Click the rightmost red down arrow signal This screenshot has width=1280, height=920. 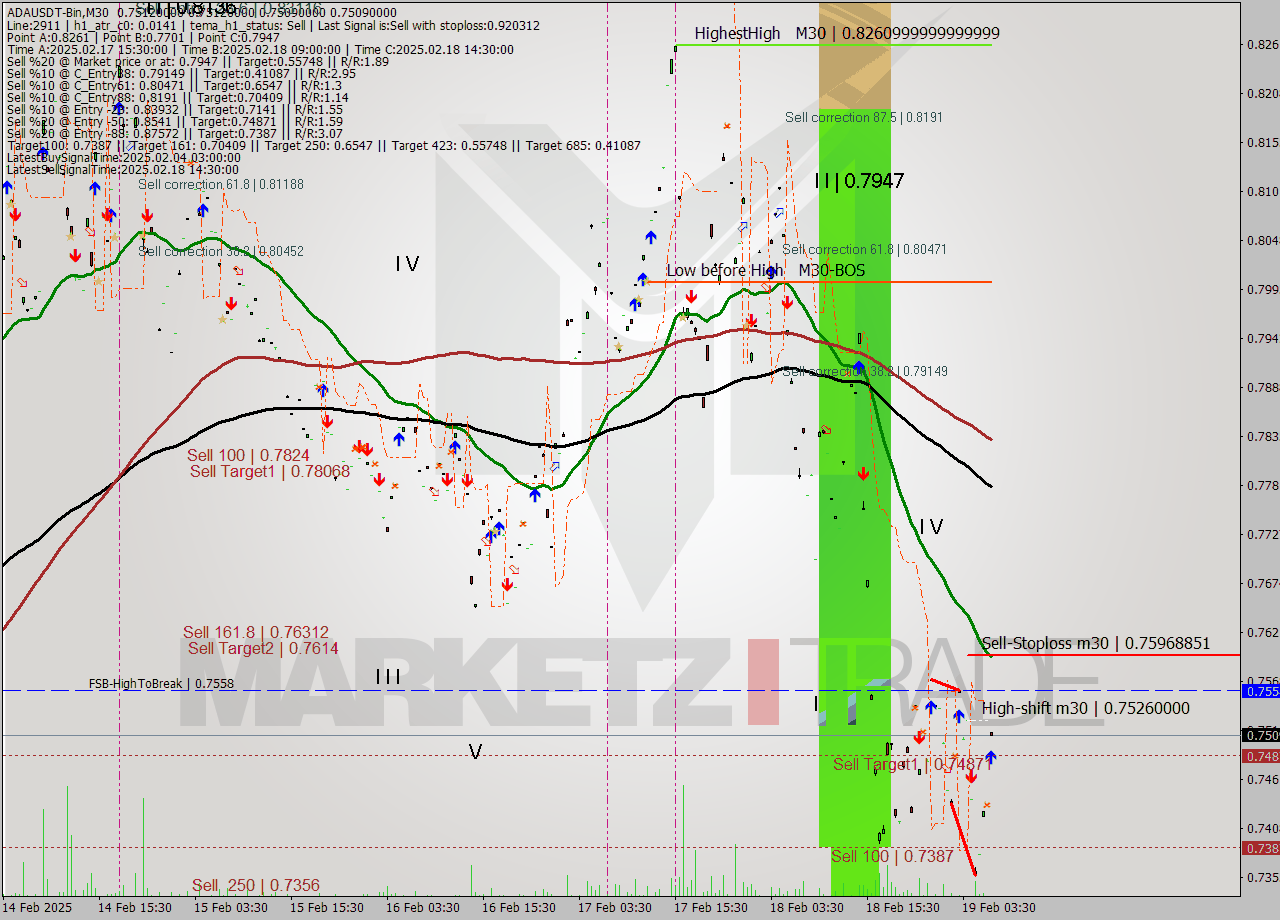(x=971, y=776)
